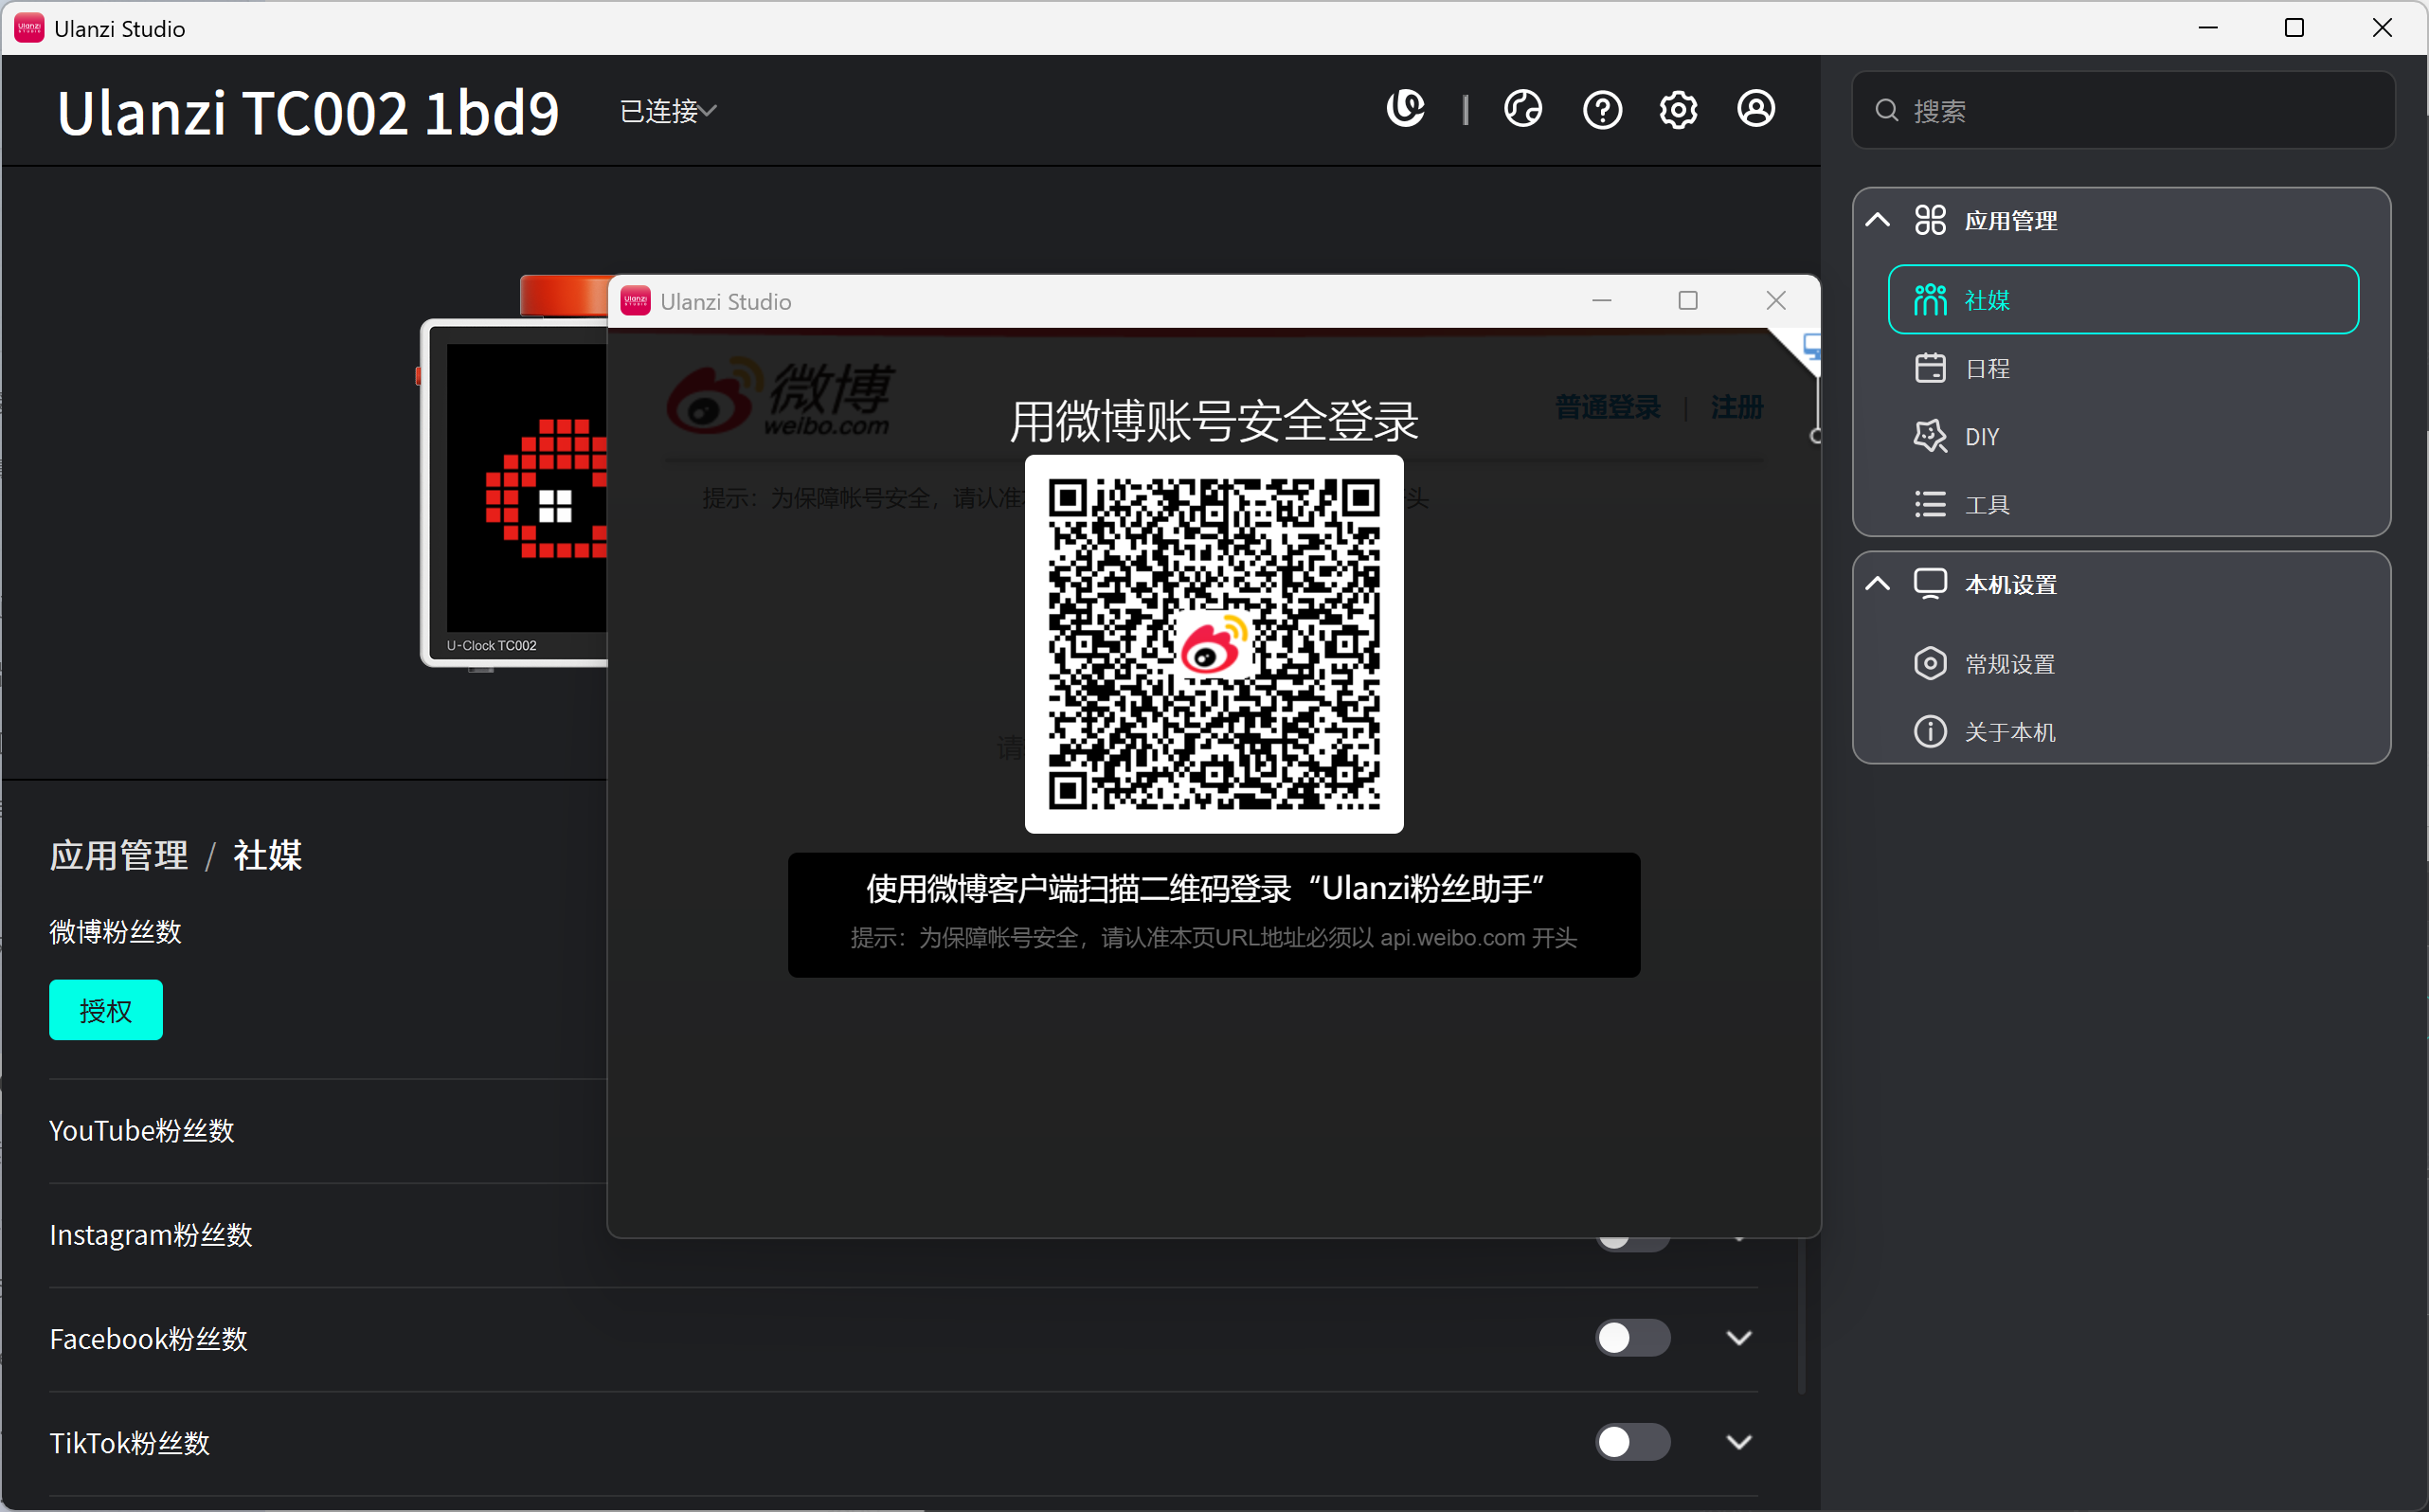Expand the Facebook粉丝数 row chevron
The image size is (2429, 1512).
click(1739, 1338)
